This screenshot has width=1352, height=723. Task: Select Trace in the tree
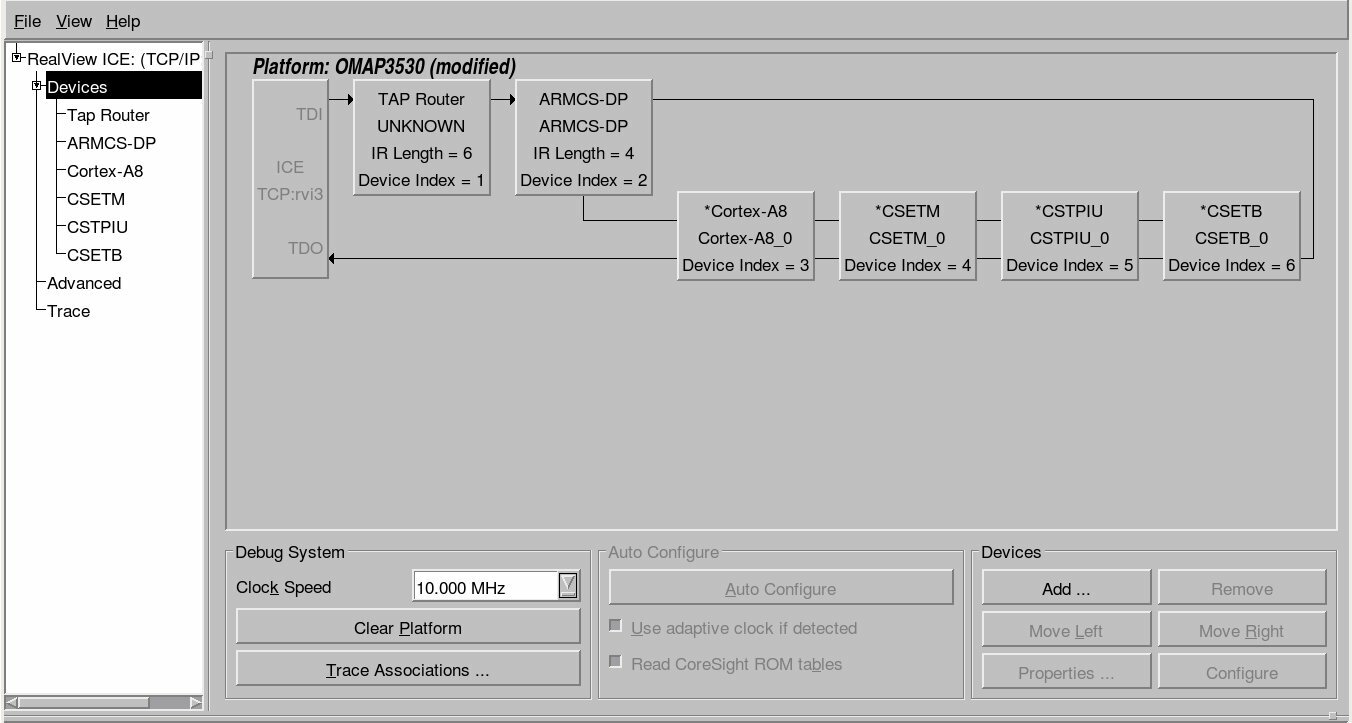pos(68,311)
